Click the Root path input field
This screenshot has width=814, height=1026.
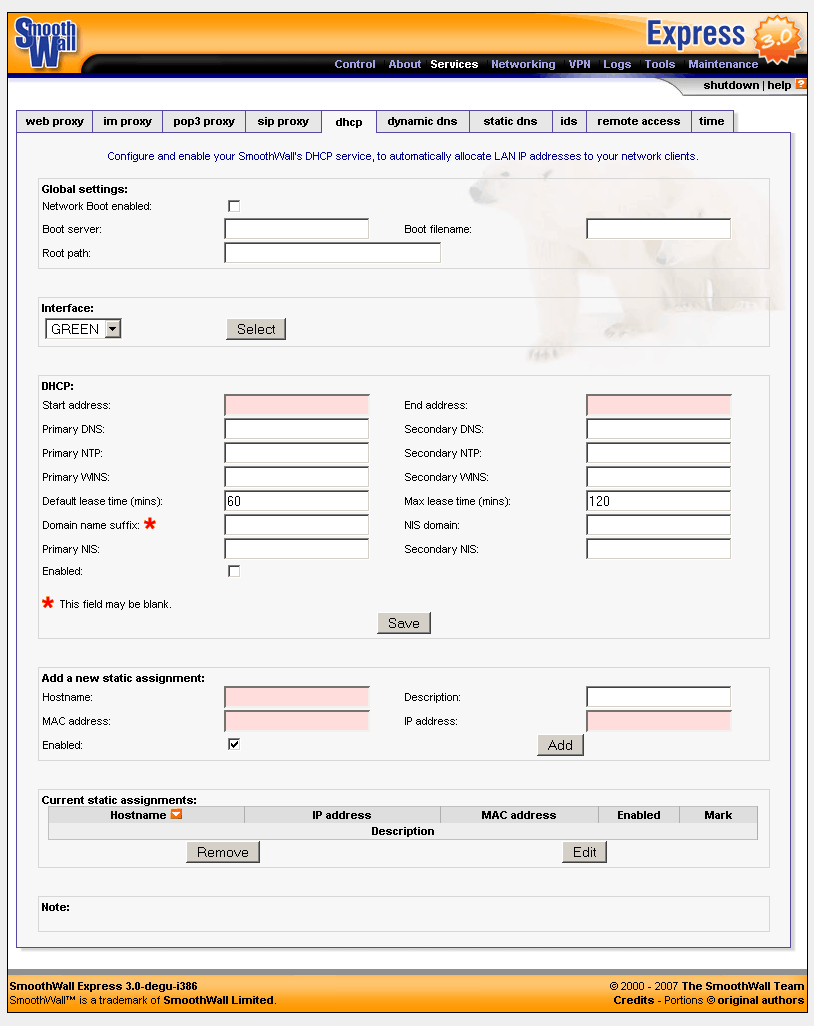click(332, 253)
